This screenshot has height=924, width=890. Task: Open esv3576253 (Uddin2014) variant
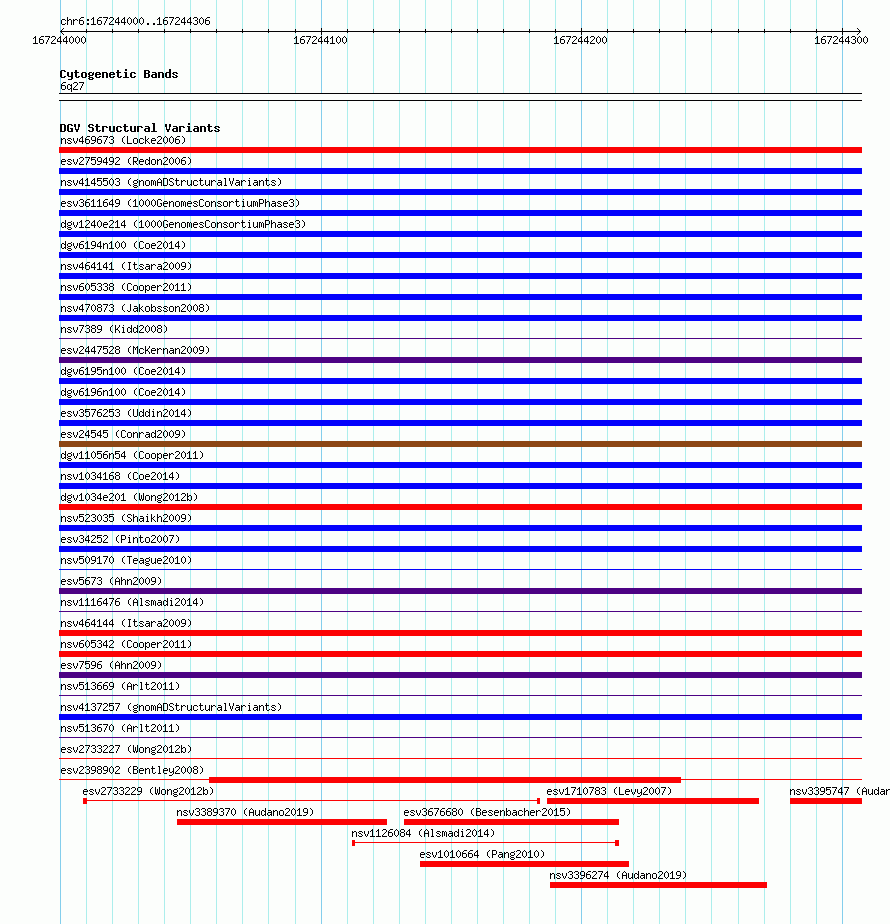coord(126,413)
